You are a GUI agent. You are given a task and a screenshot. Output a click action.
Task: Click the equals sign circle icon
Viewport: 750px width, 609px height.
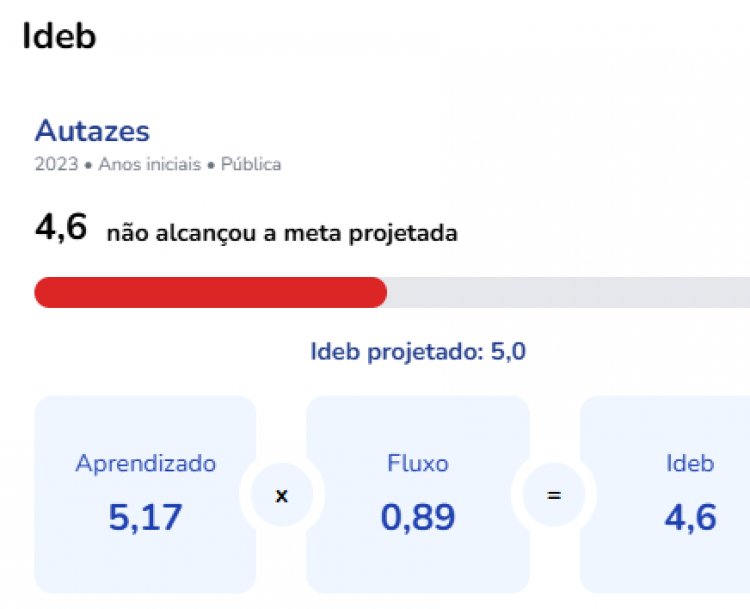click(553, 495)
